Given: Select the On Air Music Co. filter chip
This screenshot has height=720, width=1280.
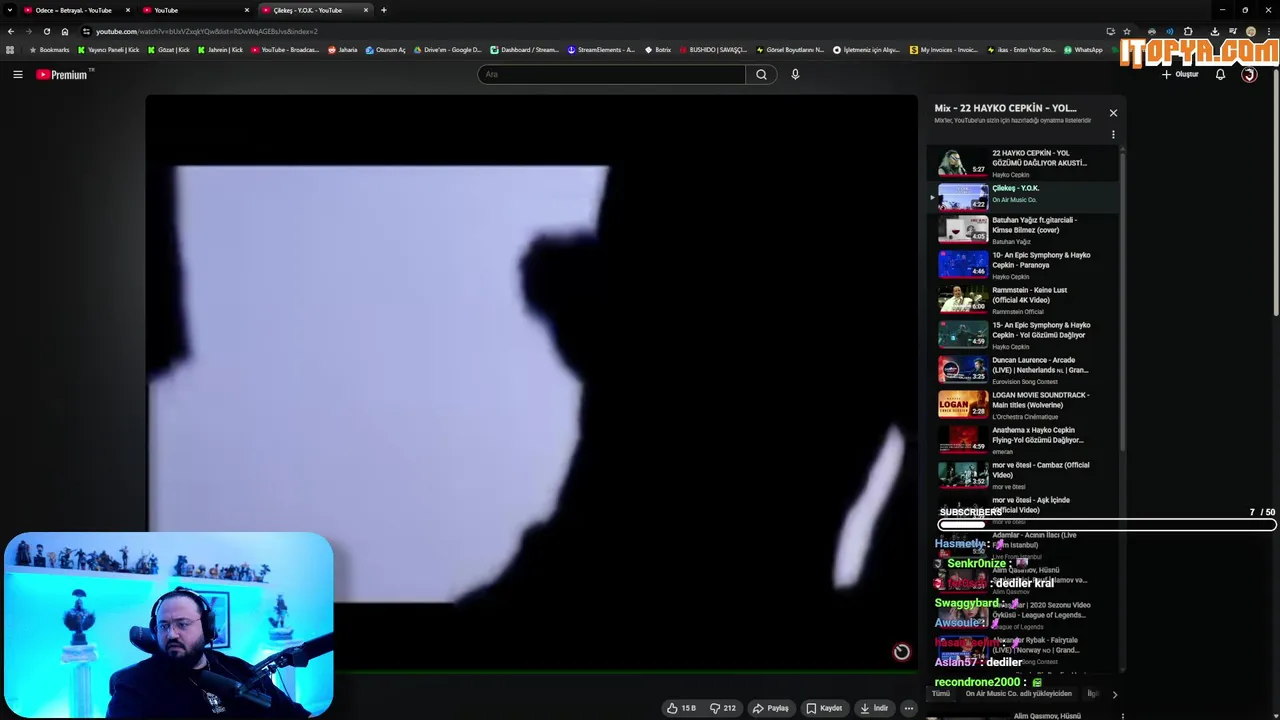Looking at the screenshot, I should click(1018, 693).
